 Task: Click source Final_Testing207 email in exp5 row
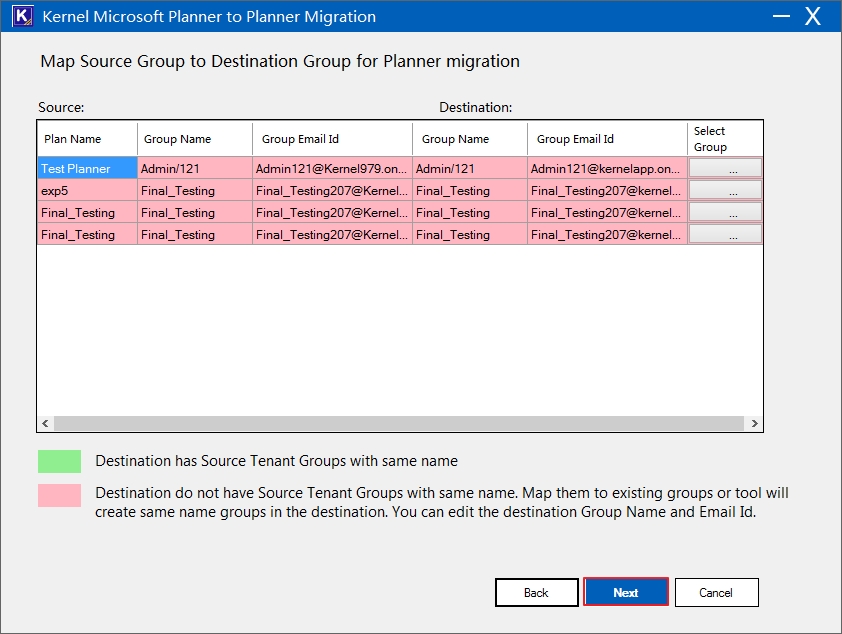pos(332,191)
